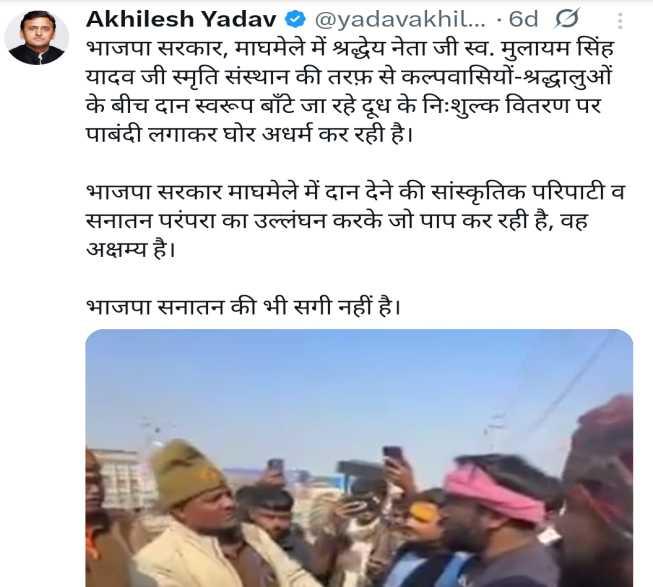Screen dimensions: 653x587
Task: Click the blue verified badge
Action: click(x=295, y=20)
